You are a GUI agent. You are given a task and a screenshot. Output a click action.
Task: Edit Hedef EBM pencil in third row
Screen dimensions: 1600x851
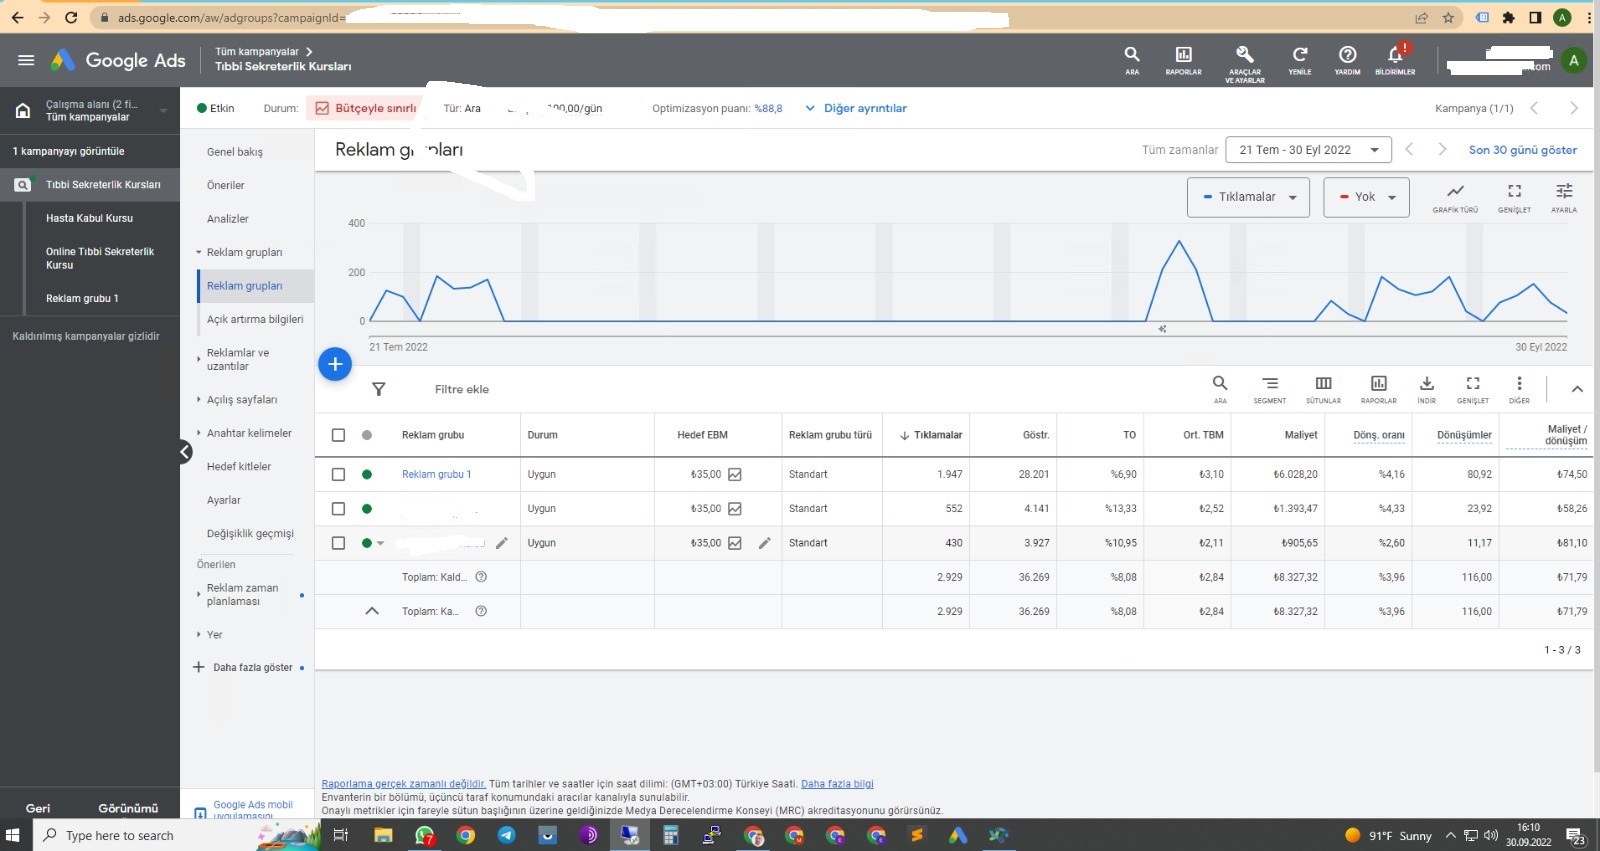764,543
